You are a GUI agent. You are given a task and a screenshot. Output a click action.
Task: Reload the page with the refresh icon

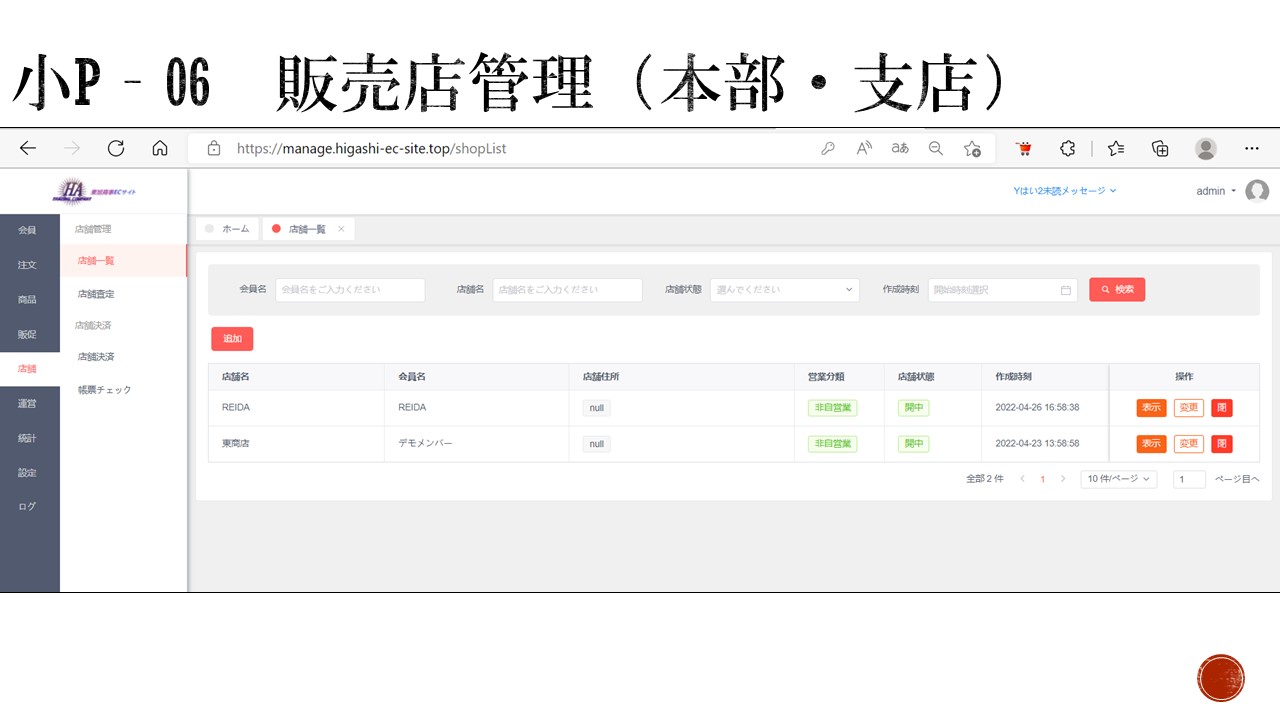coord(116,148)
